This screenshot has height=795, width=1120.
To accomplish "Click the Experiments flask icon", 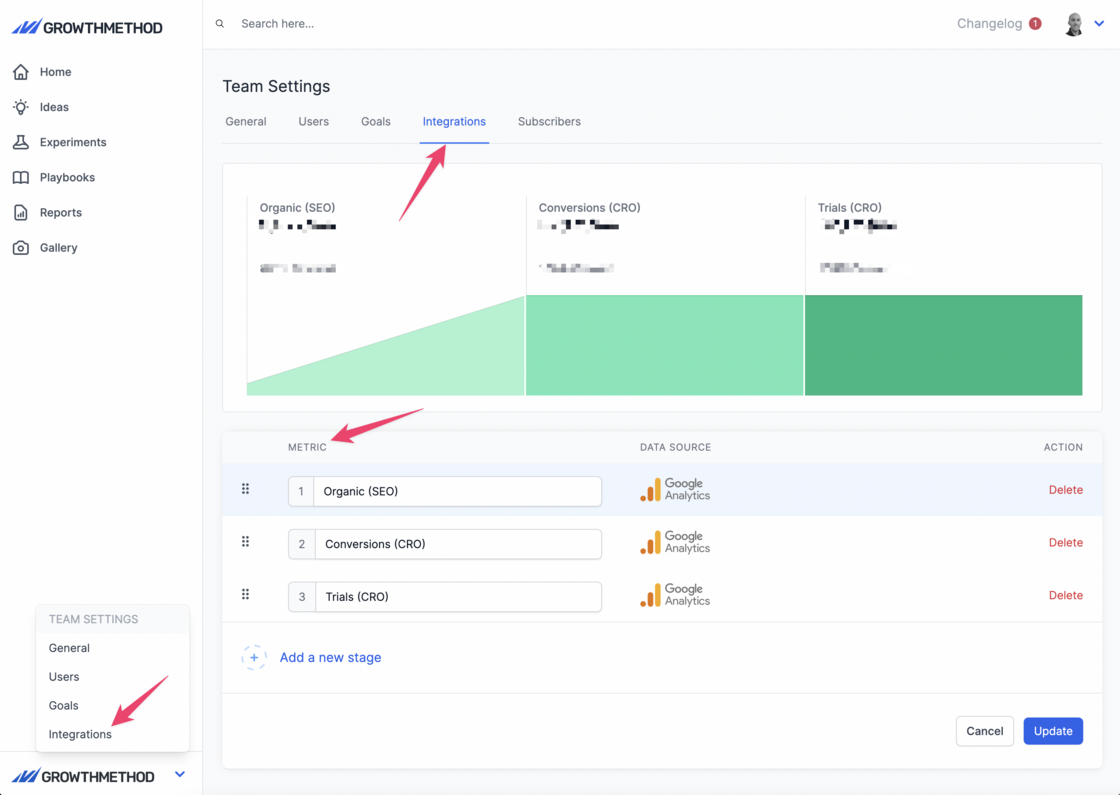I will point(21,141).
